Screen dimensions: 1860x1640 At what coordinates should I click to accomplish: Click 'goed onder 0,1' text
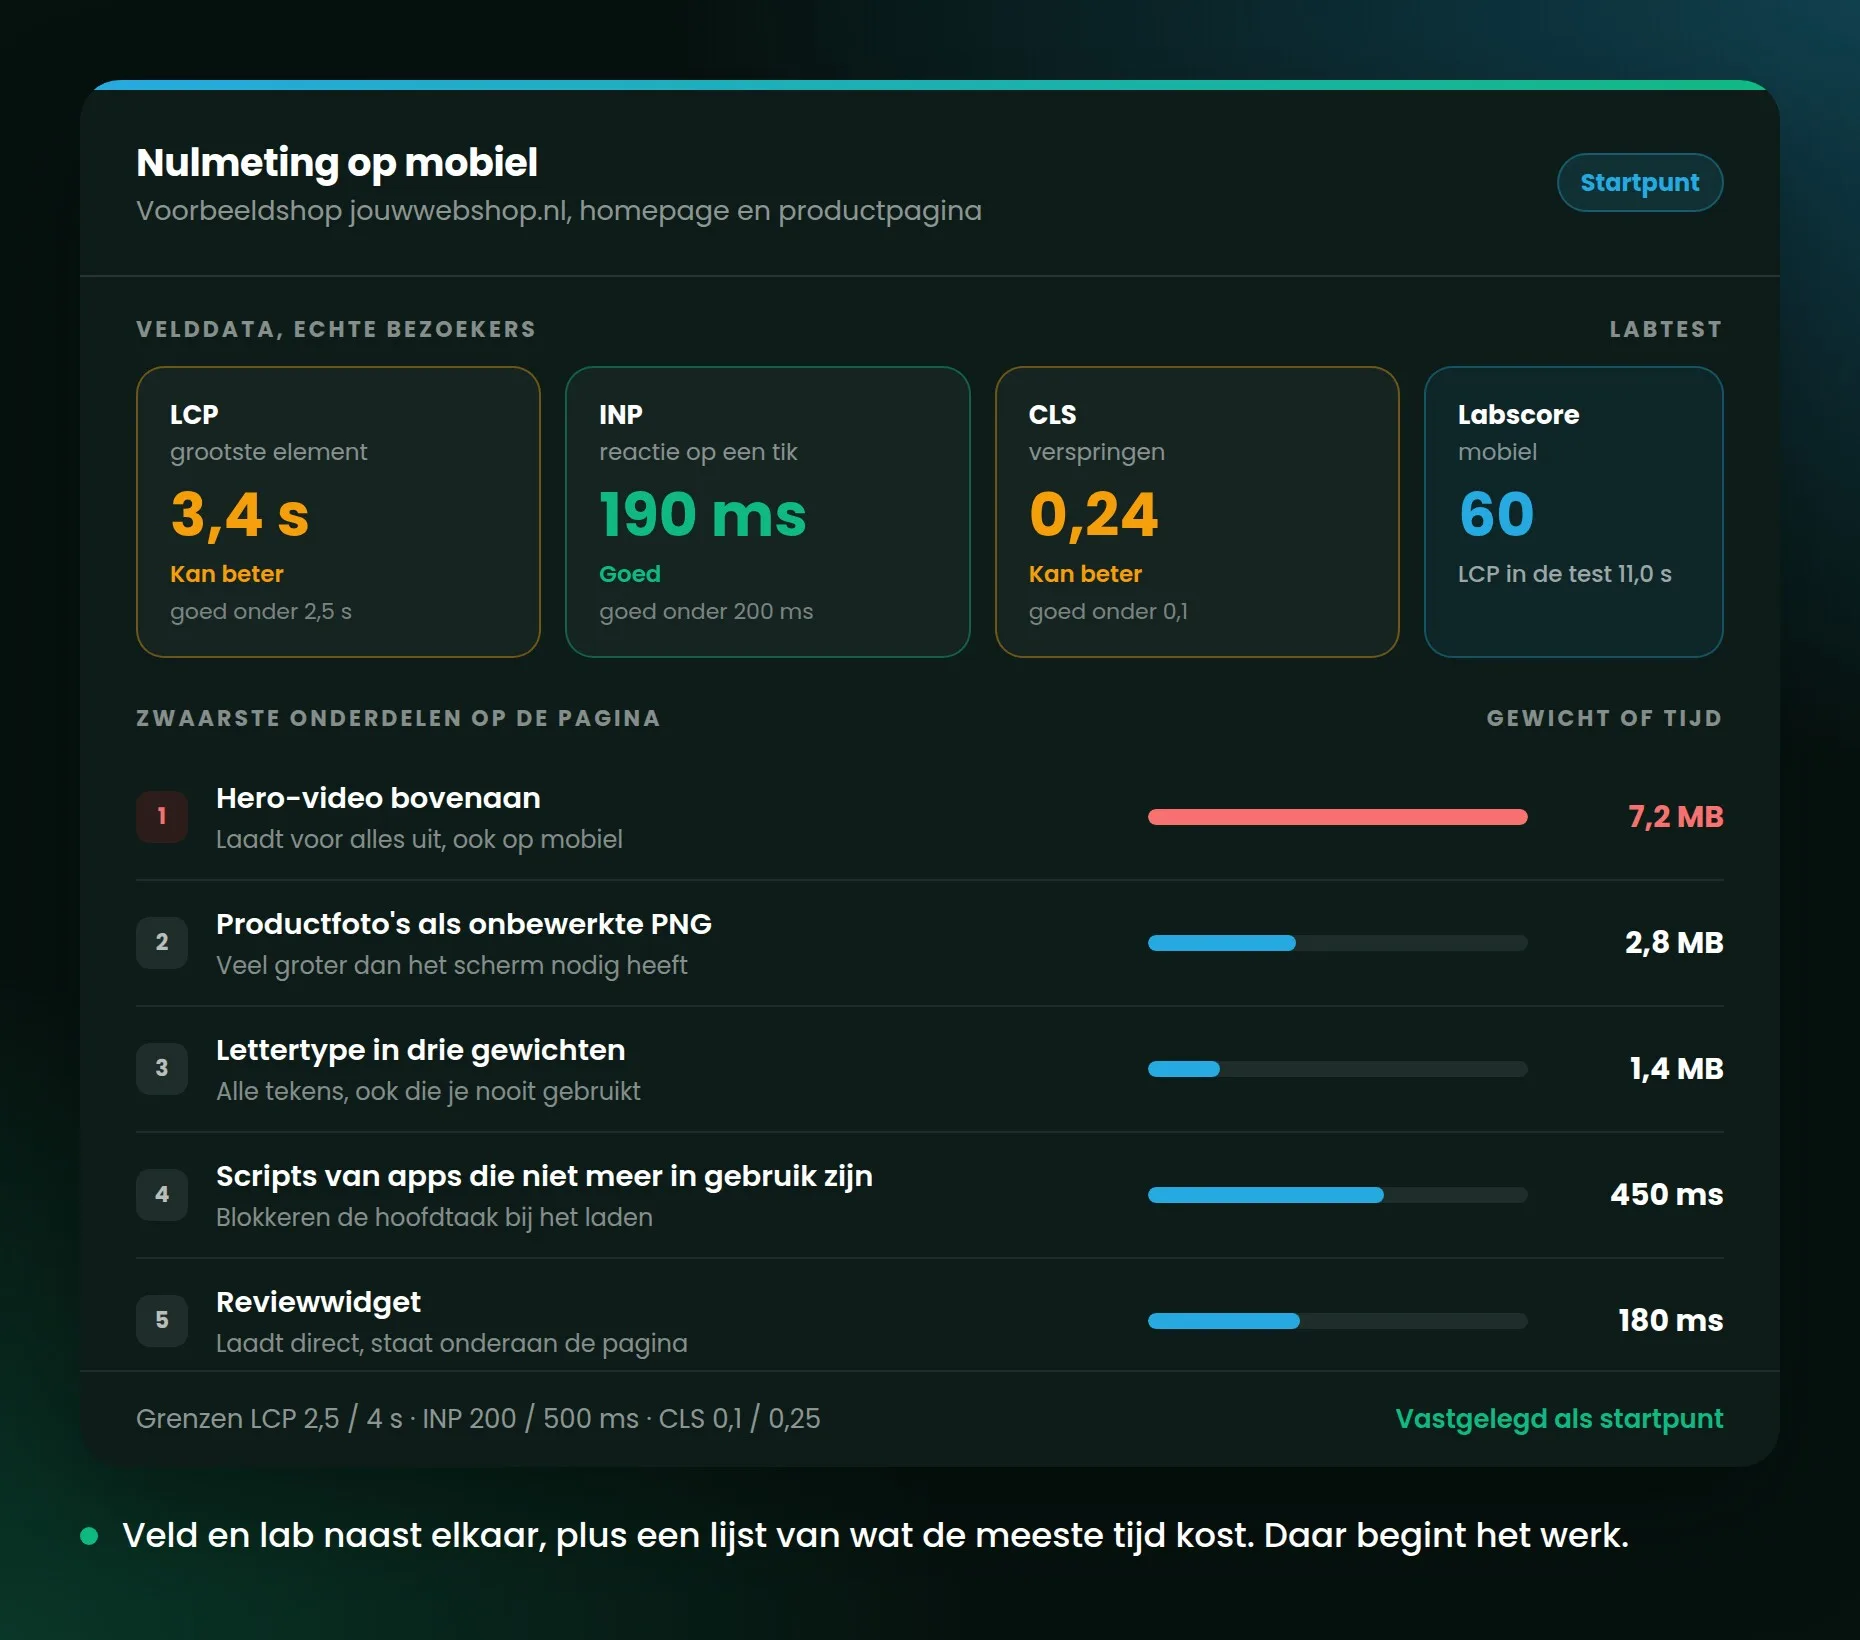(x=1108, y=611)
